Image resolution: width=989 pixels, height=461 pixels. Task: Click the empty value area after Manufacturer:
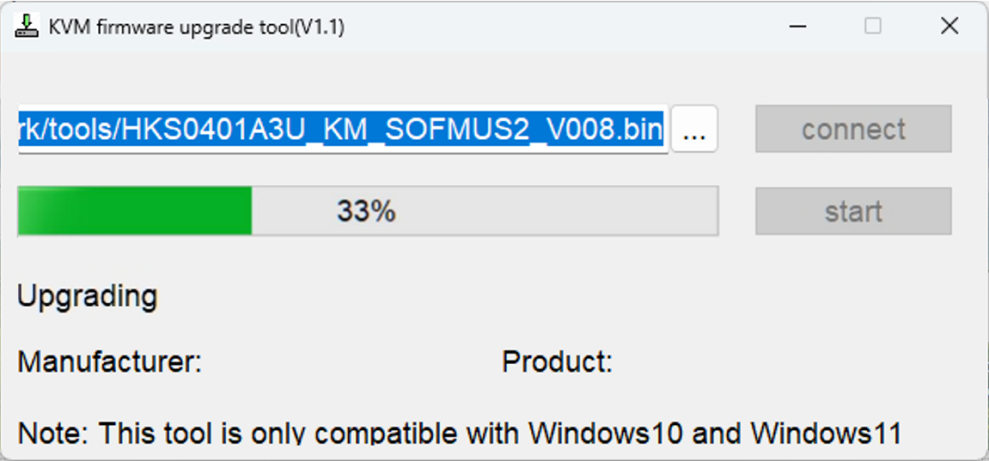coord(347,362)
